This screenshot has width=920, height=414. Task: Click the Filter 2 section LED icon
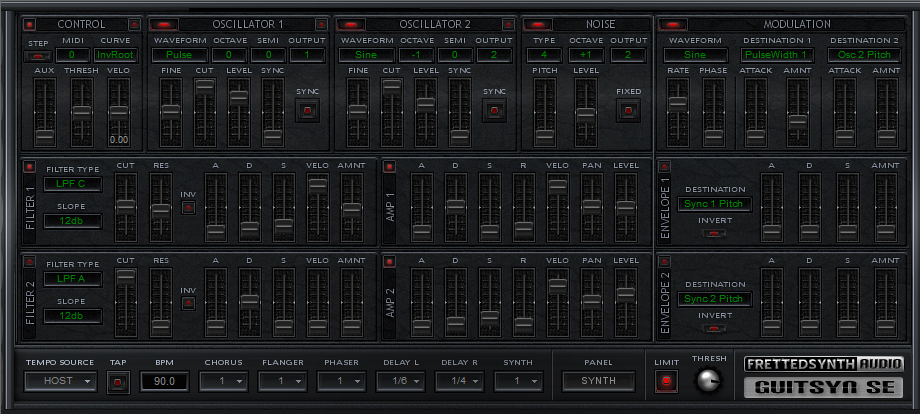point(29,262)
